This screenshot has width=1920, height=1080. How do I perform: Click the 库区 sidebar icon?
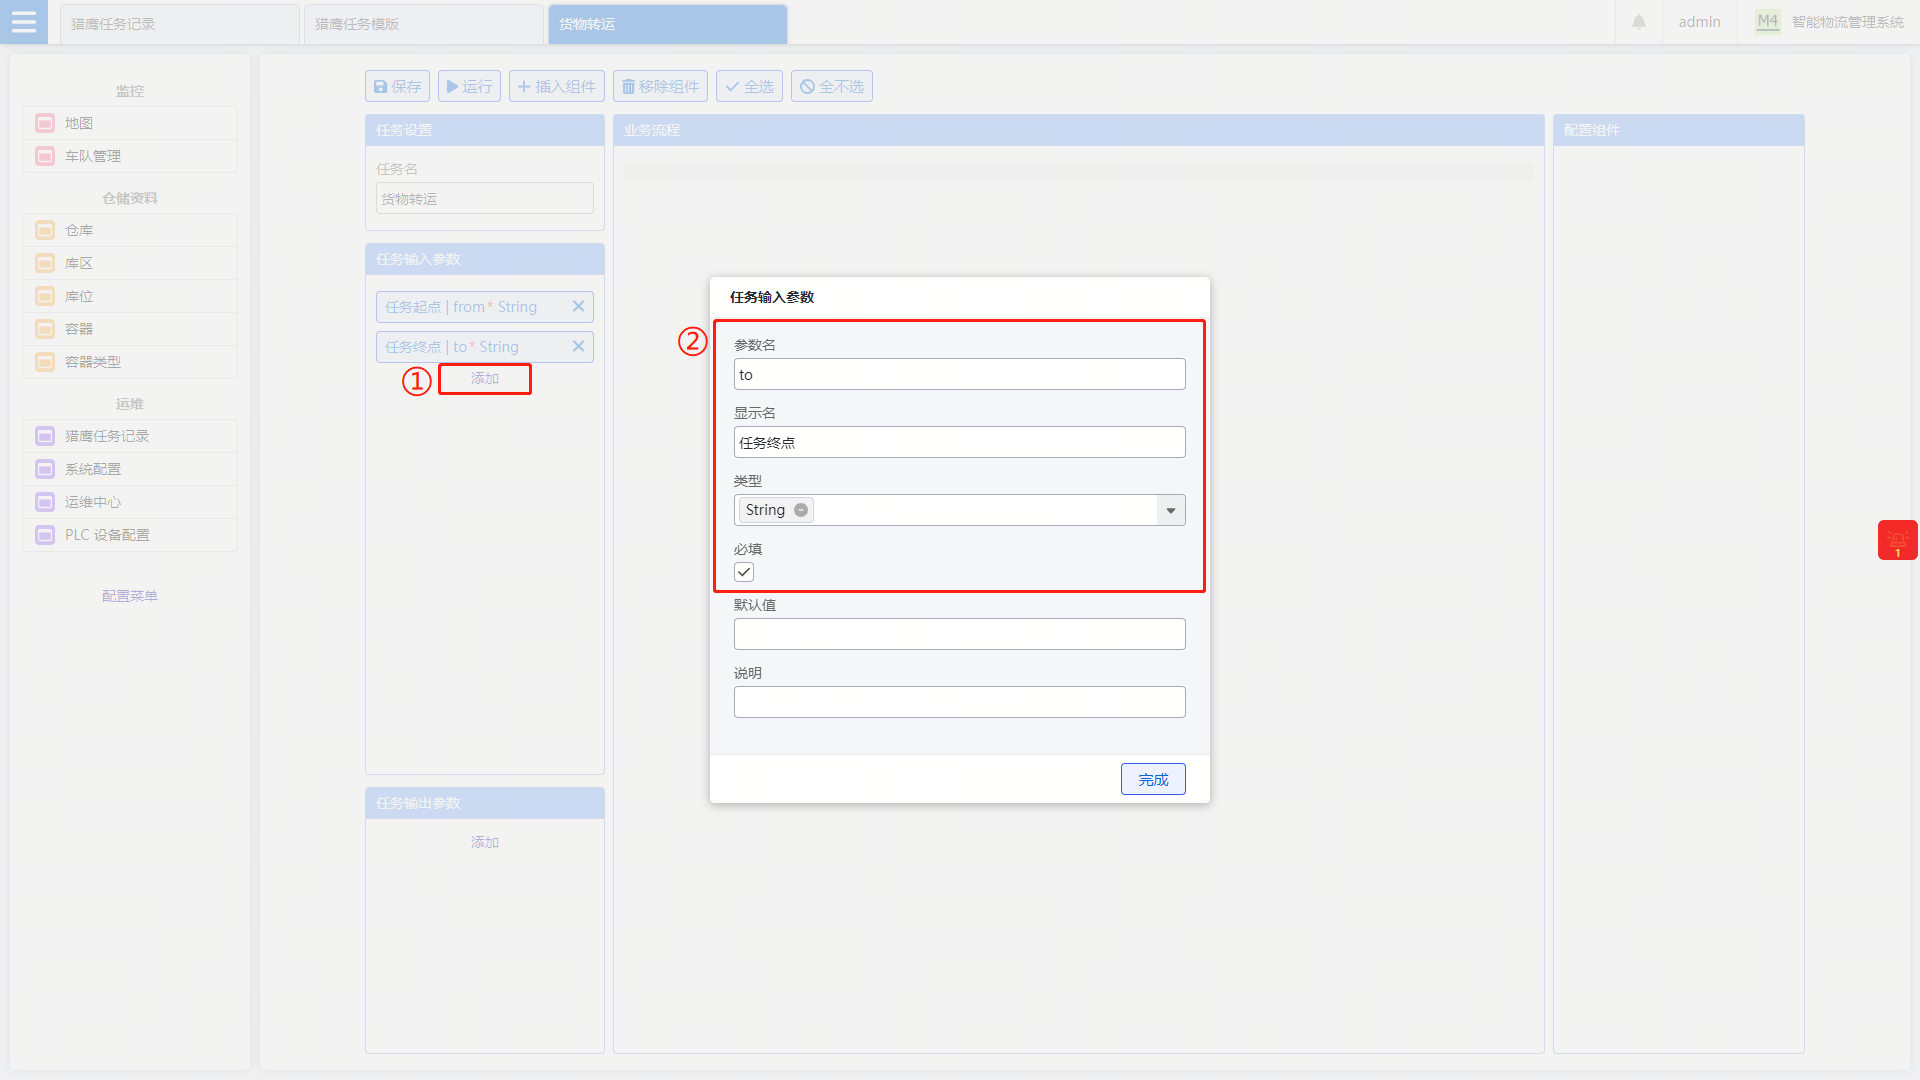pyautogui.click(x=45, y=263)
